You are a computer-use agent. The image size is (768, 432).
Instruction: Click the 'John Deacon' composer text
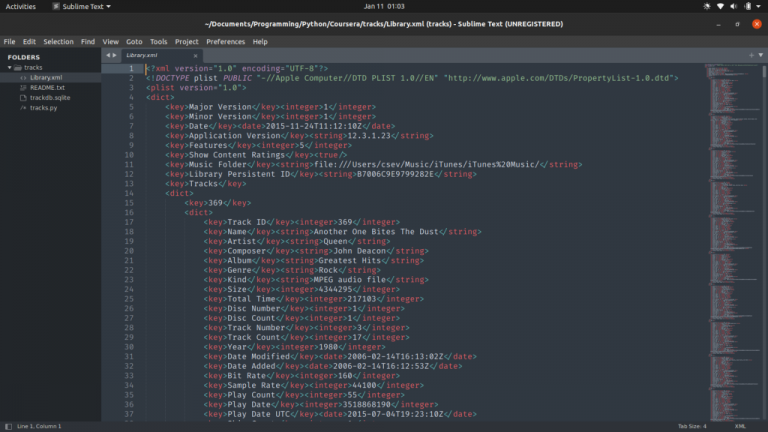pyautogui.click(x=360, y=251)
